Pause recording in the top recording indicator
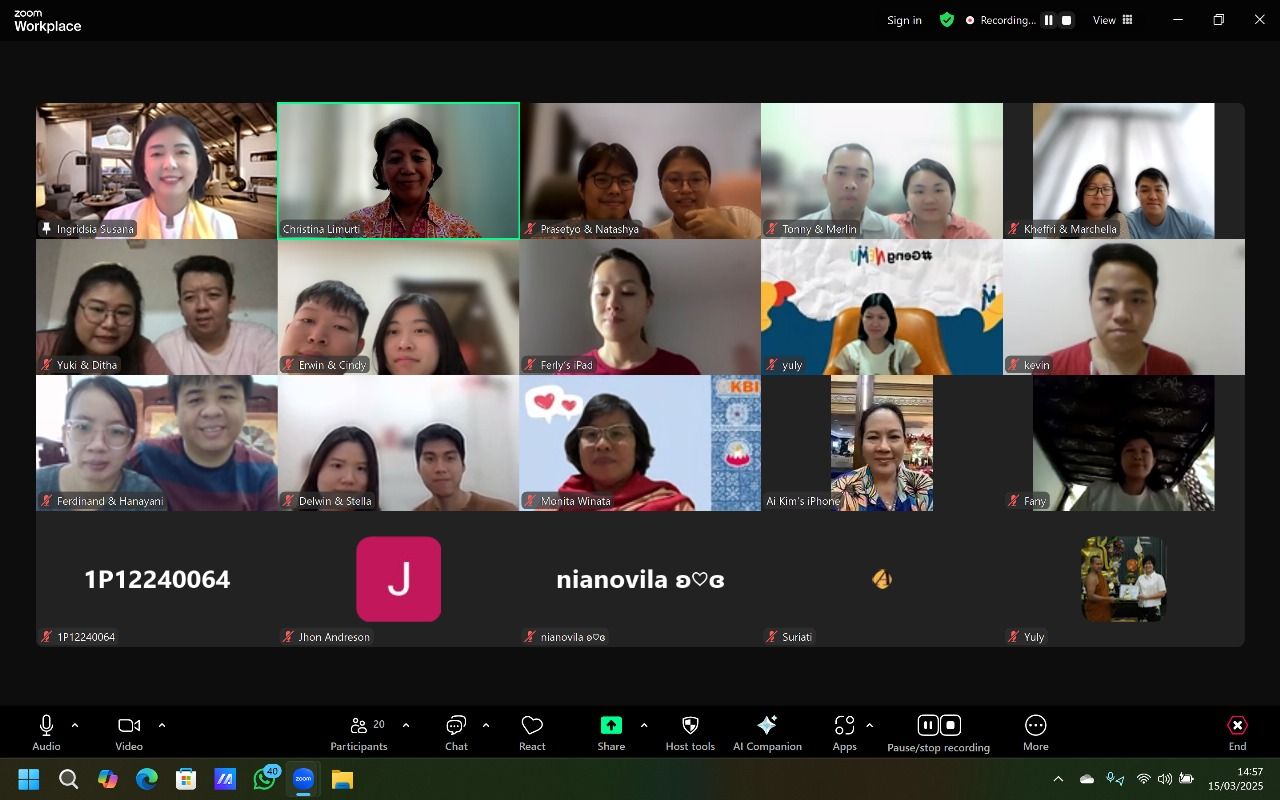Viewport: 1280px width, 800px height. tap(1048, 20)
